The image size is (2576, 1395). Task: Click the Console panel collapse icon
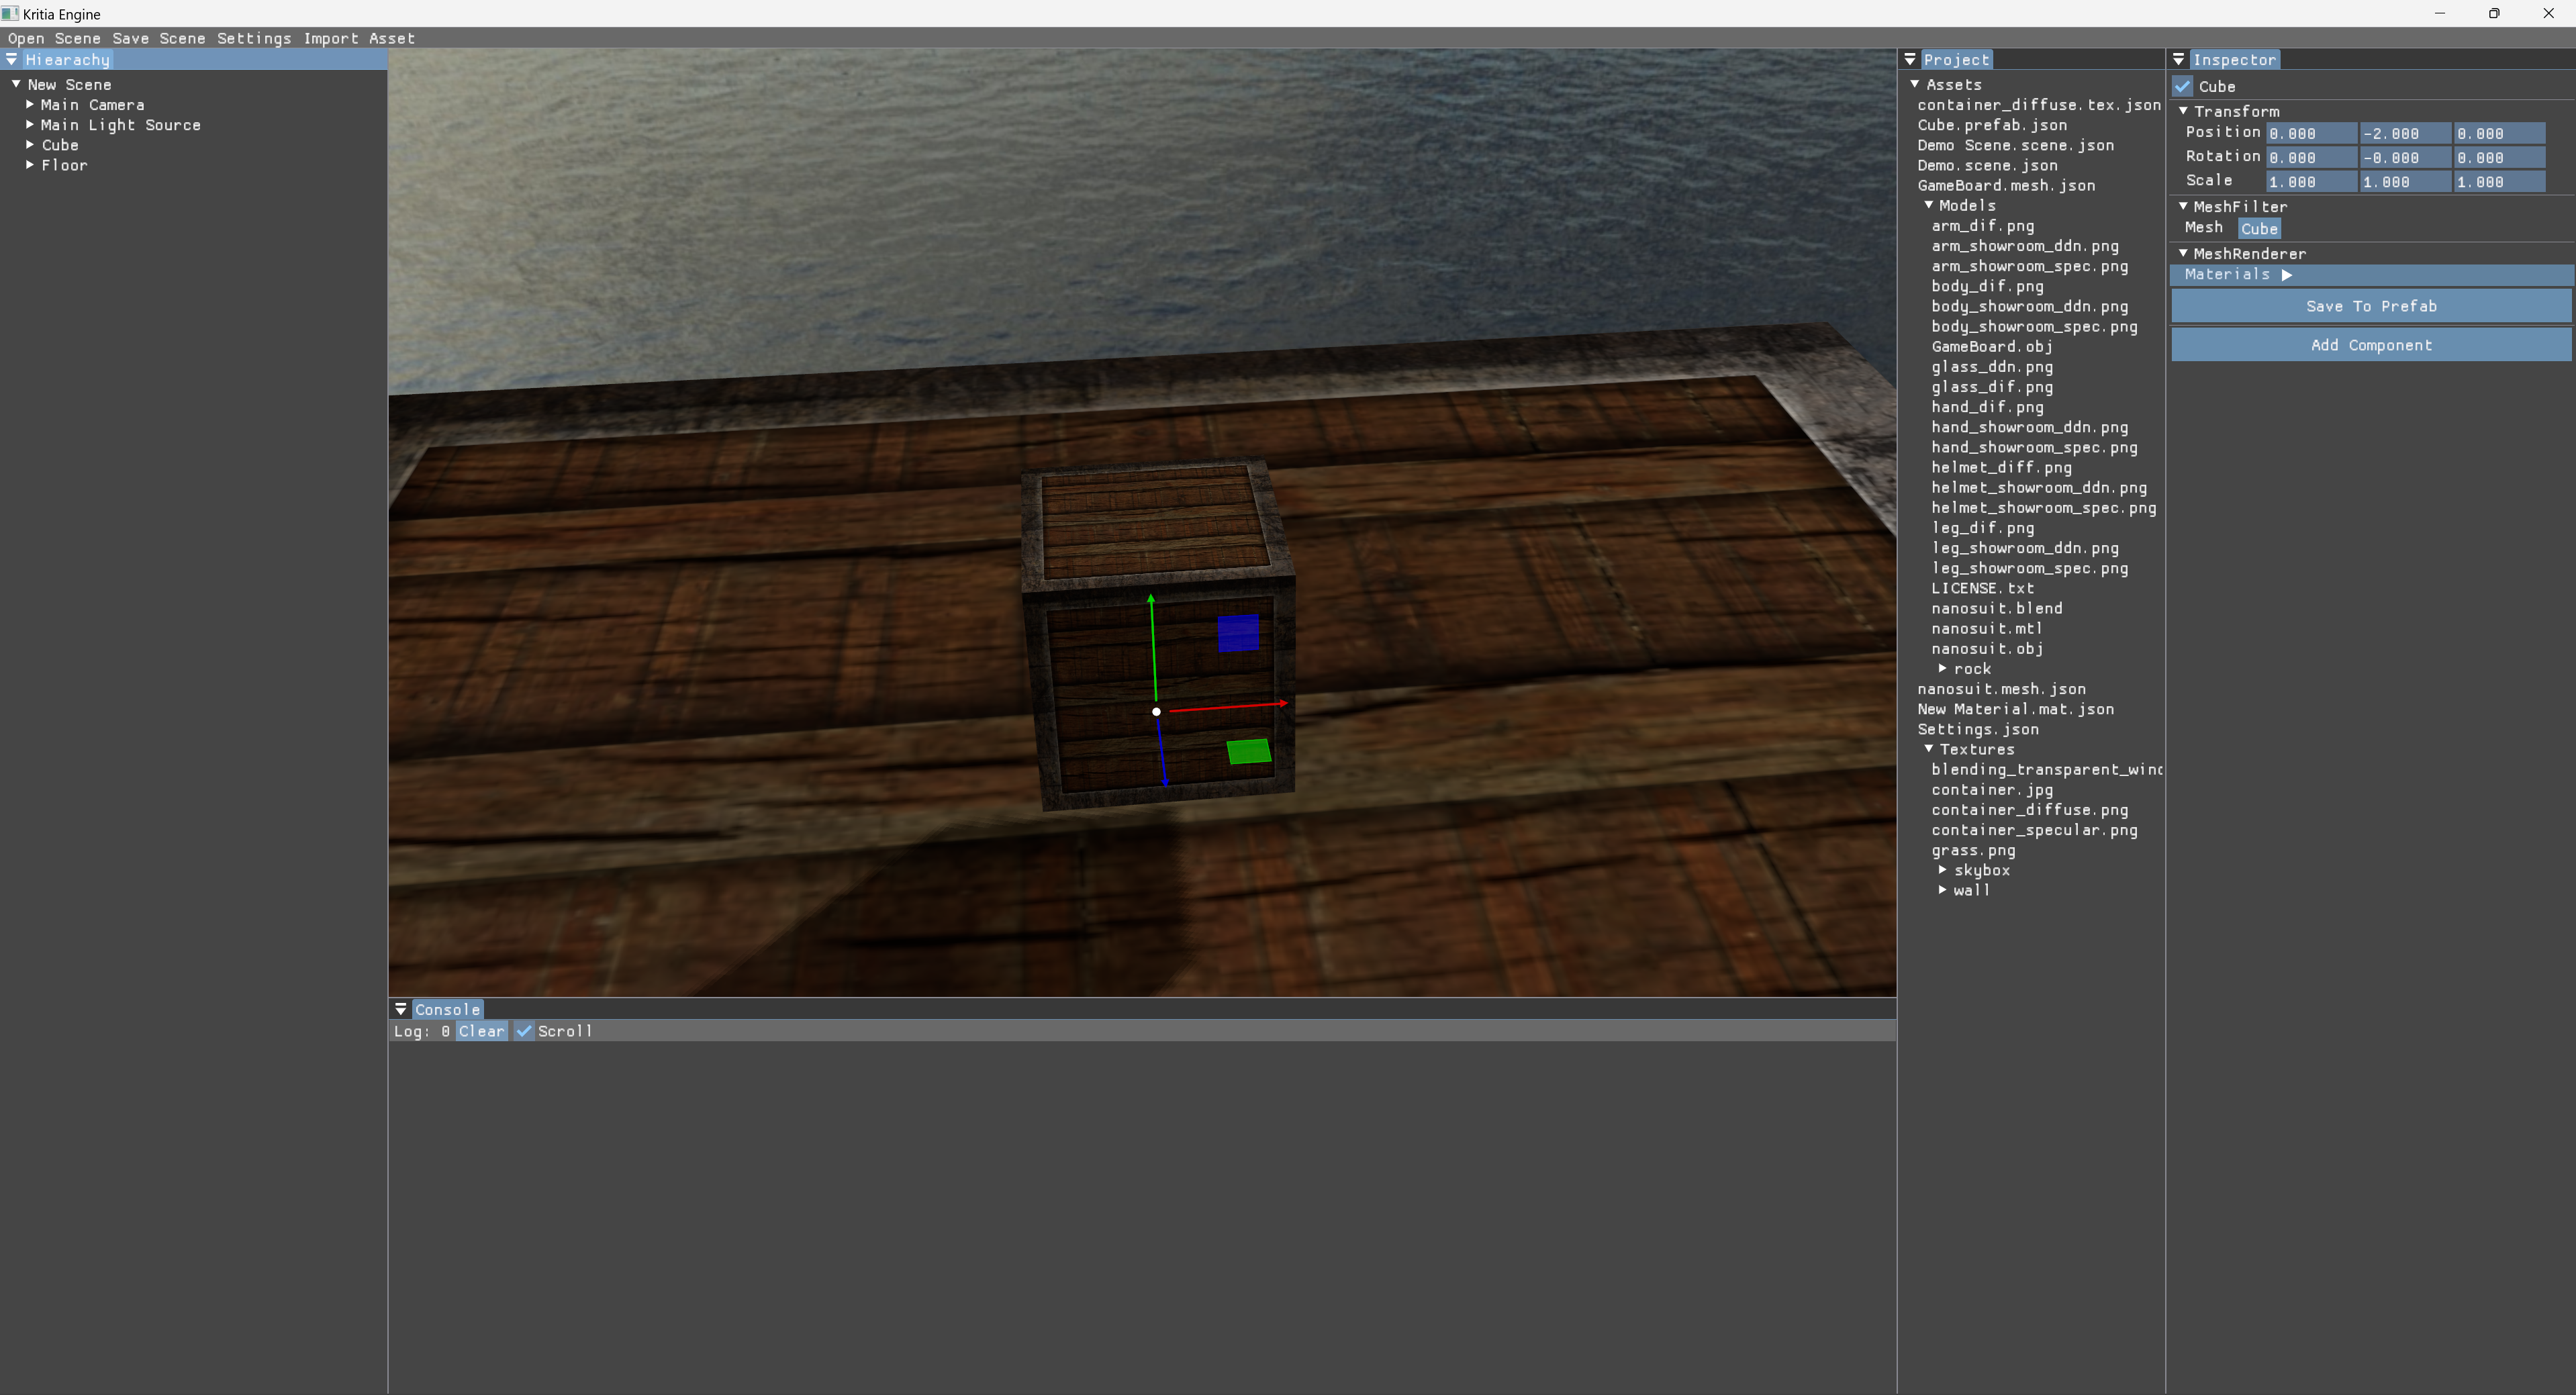tap(400, 1010)
